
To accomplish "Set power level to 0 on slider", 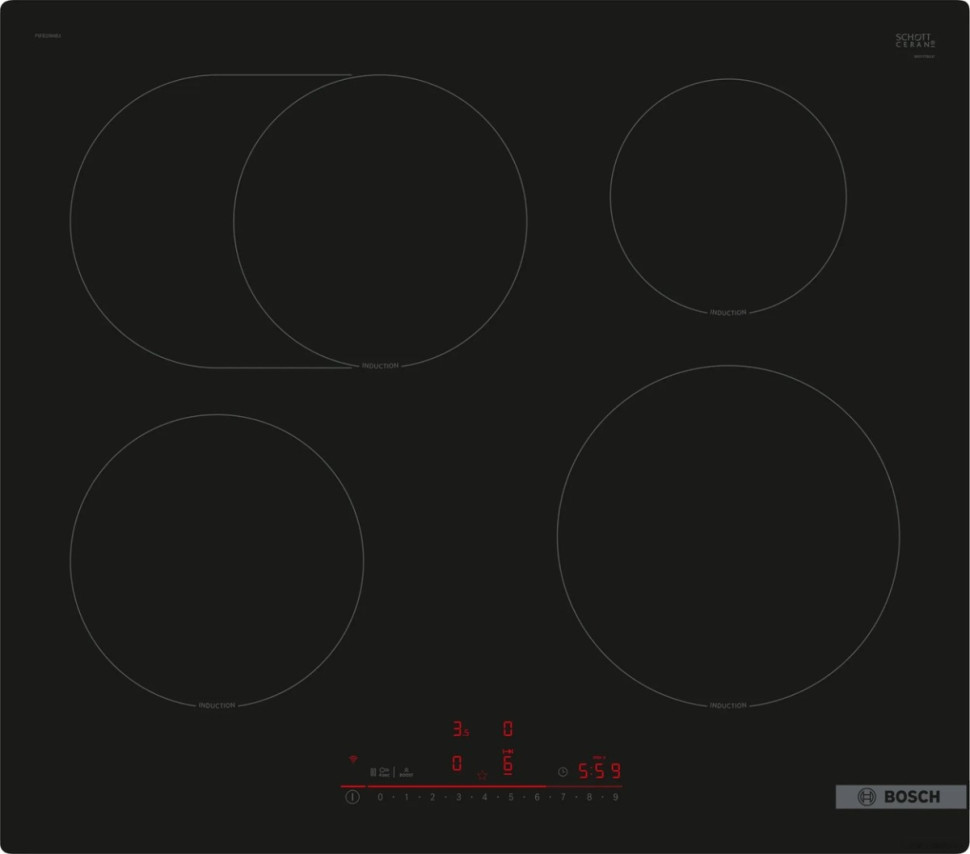I will point(380,797).
